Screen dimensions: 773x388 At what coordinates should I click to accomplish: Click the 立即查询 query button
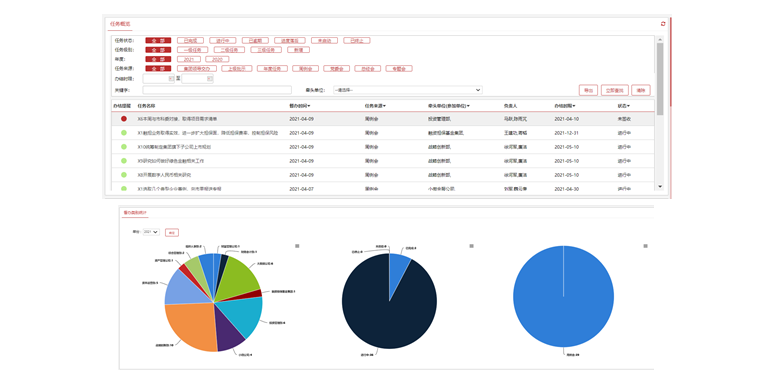coord(615,90)
